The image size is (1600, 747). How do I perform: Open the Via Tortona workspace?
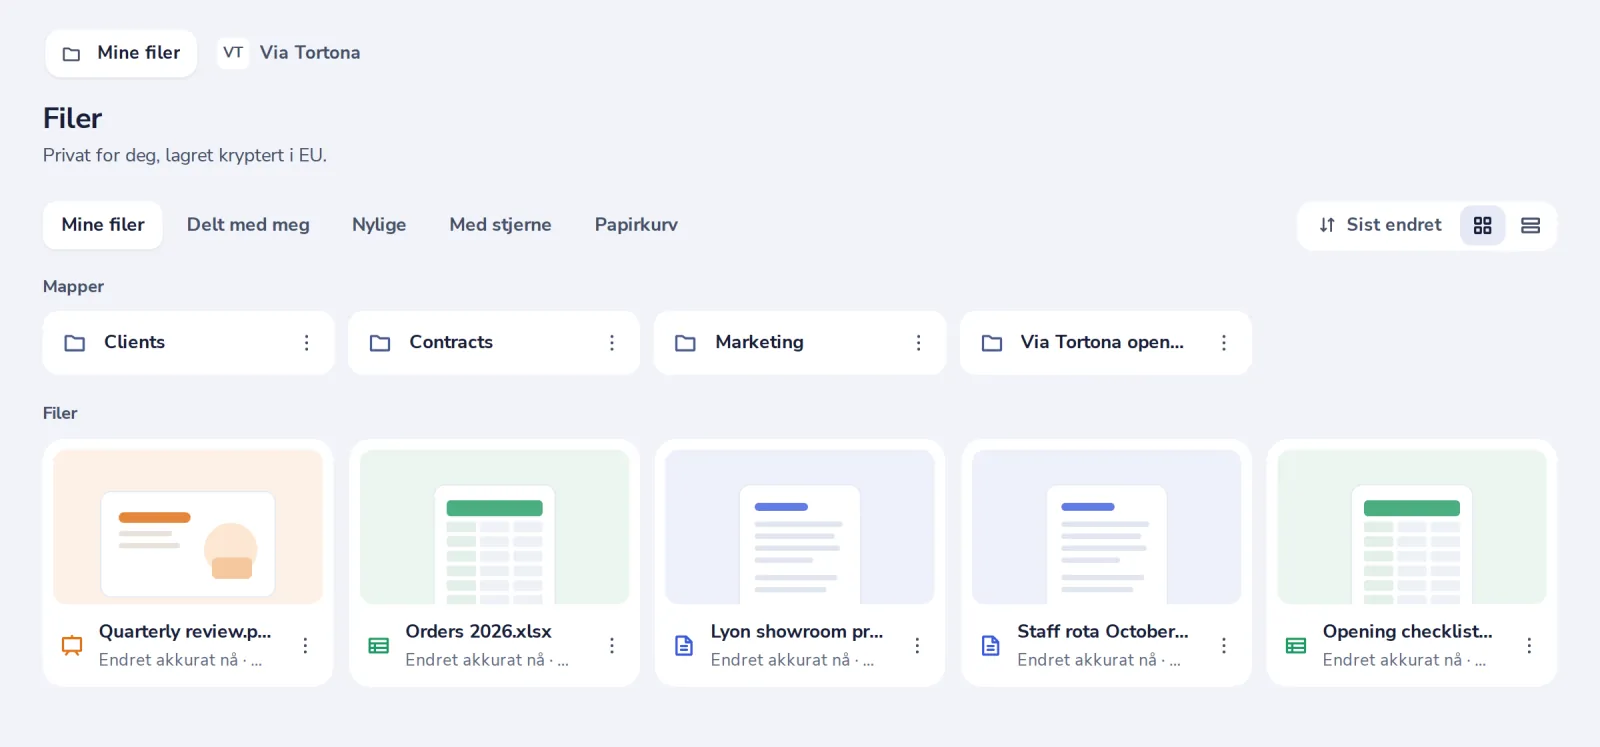click(289, 53)
